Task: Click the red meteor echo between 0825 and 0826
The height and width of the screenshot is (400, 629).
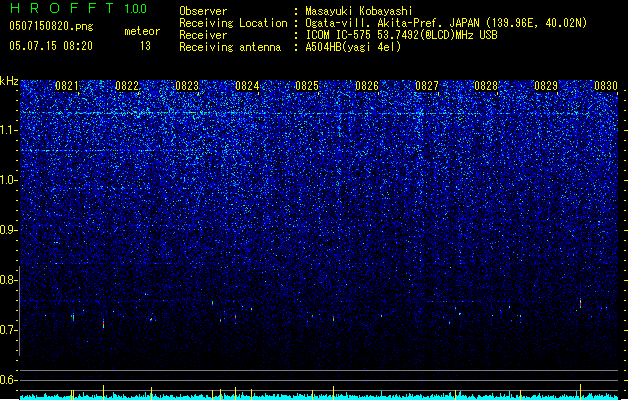Action: [x=333, y=318]
